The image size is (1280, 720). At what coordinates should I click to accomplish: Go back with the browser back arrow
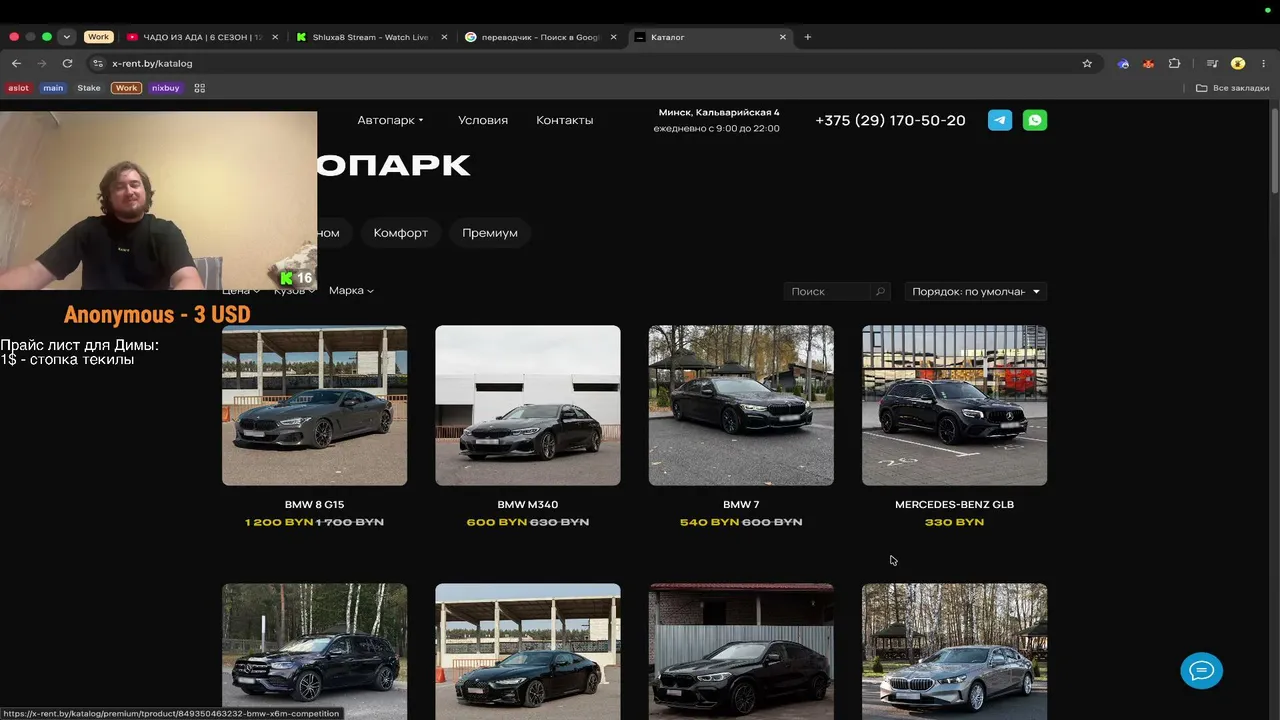point(16,63)
